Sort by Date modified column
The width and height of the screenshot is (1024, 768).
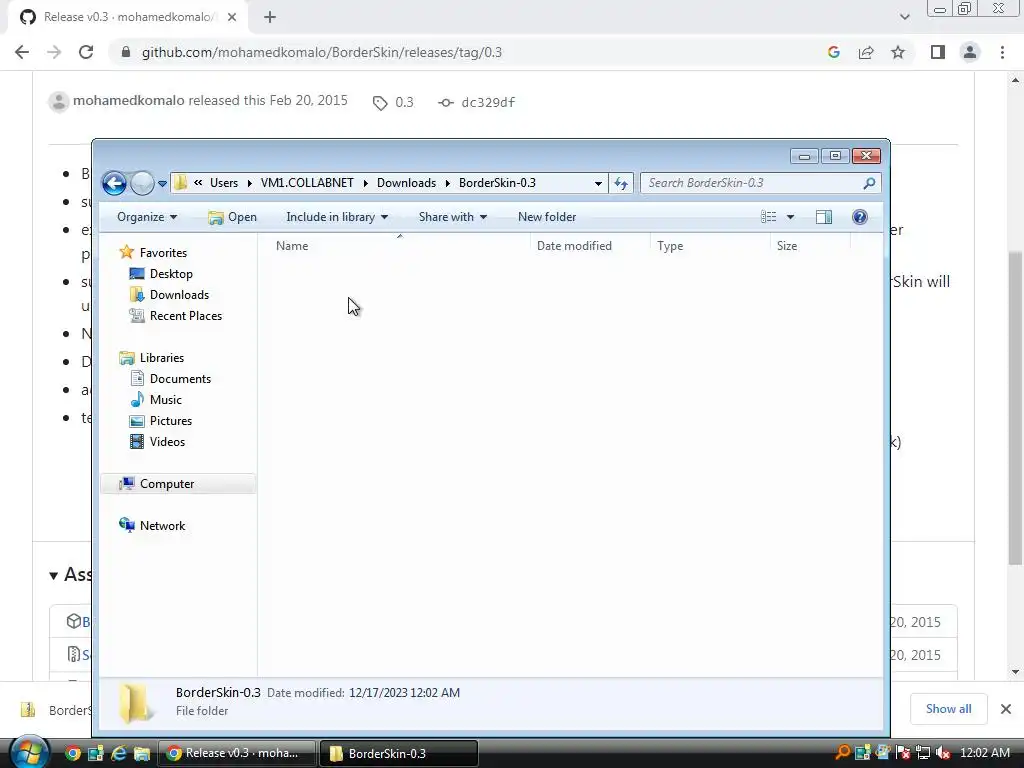click(574, 246)
